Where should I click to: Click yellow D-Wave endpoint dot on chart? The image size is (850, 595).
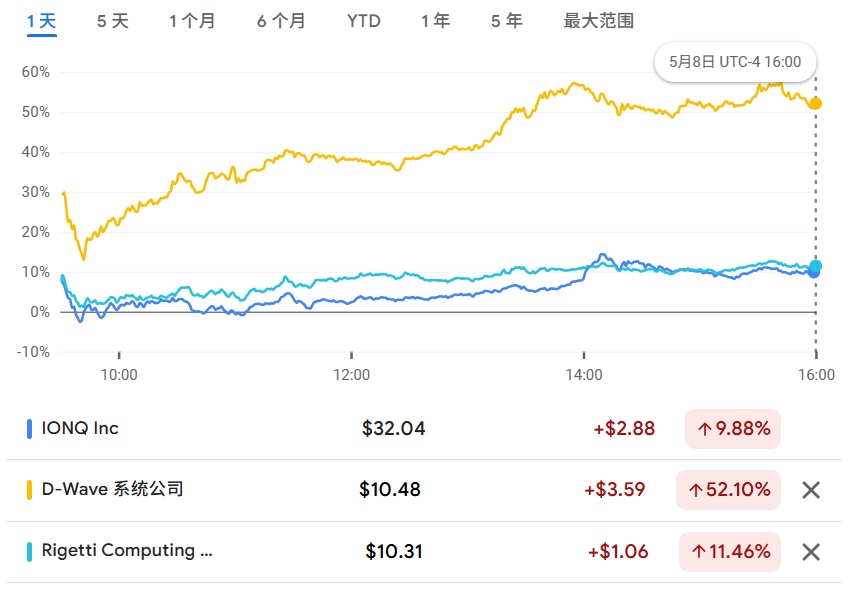(x=815, y=104)
